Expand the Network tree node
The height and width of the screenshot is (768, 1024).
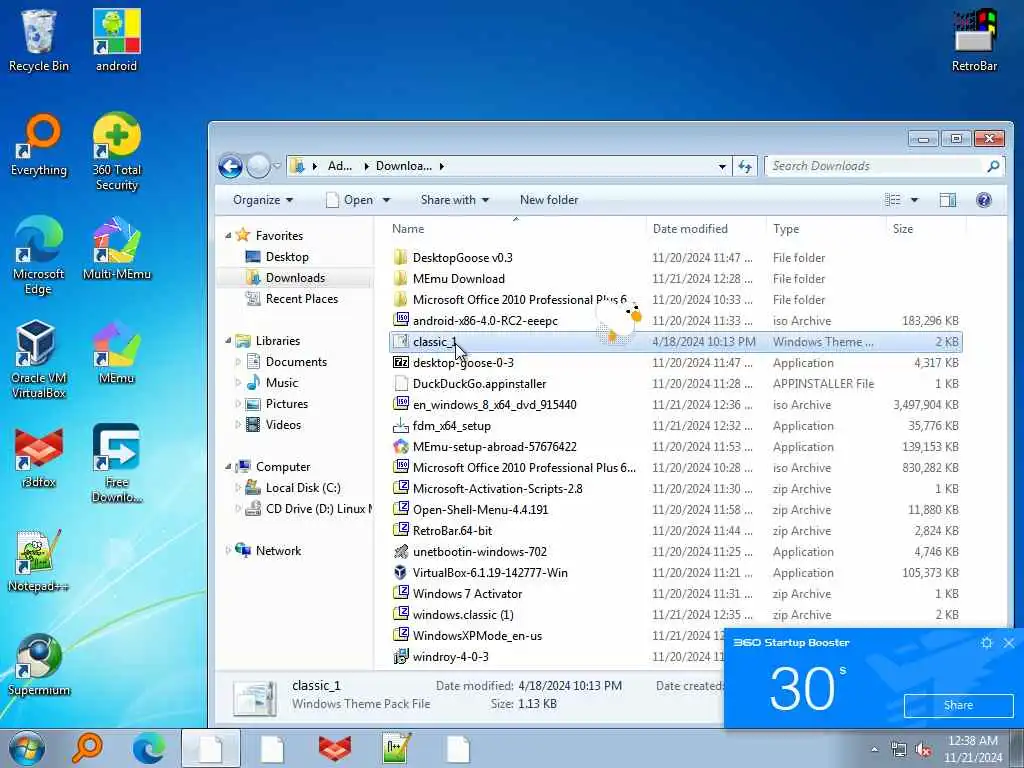click(x=228, y=551)
